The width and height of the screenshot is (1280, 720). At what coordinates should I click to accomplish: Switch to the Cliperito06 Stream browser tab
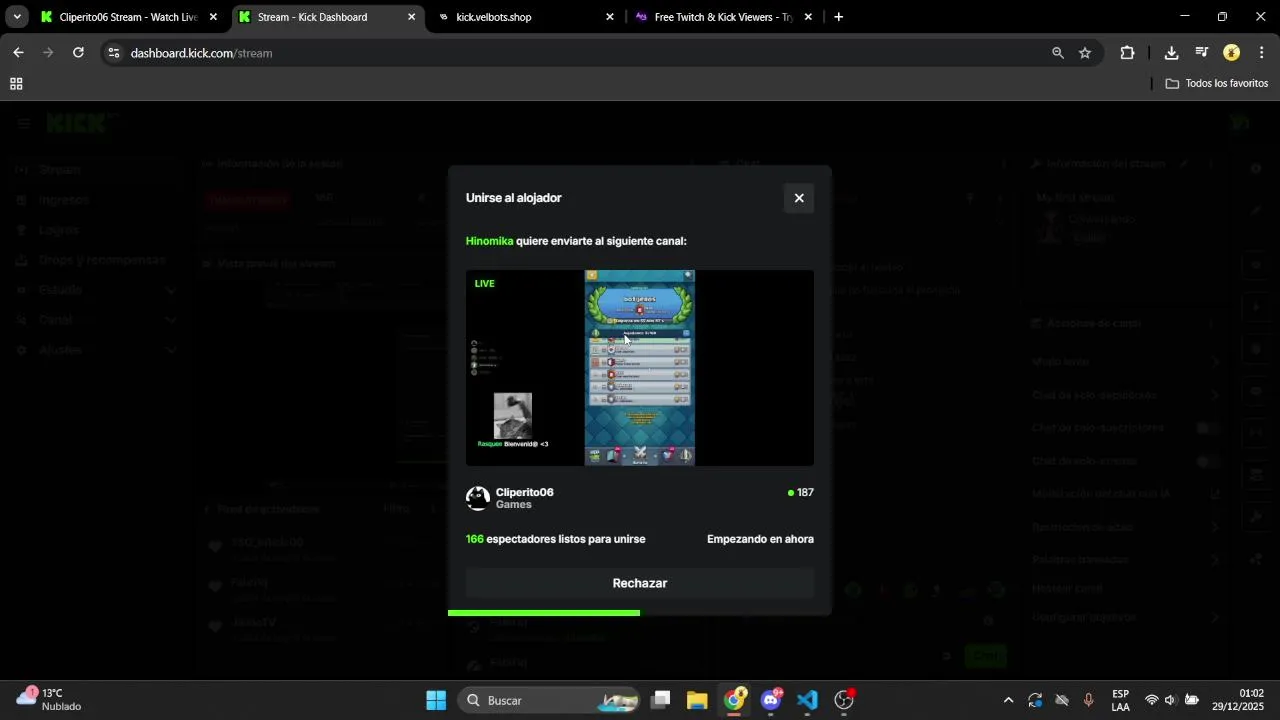[x=128, y=17]
